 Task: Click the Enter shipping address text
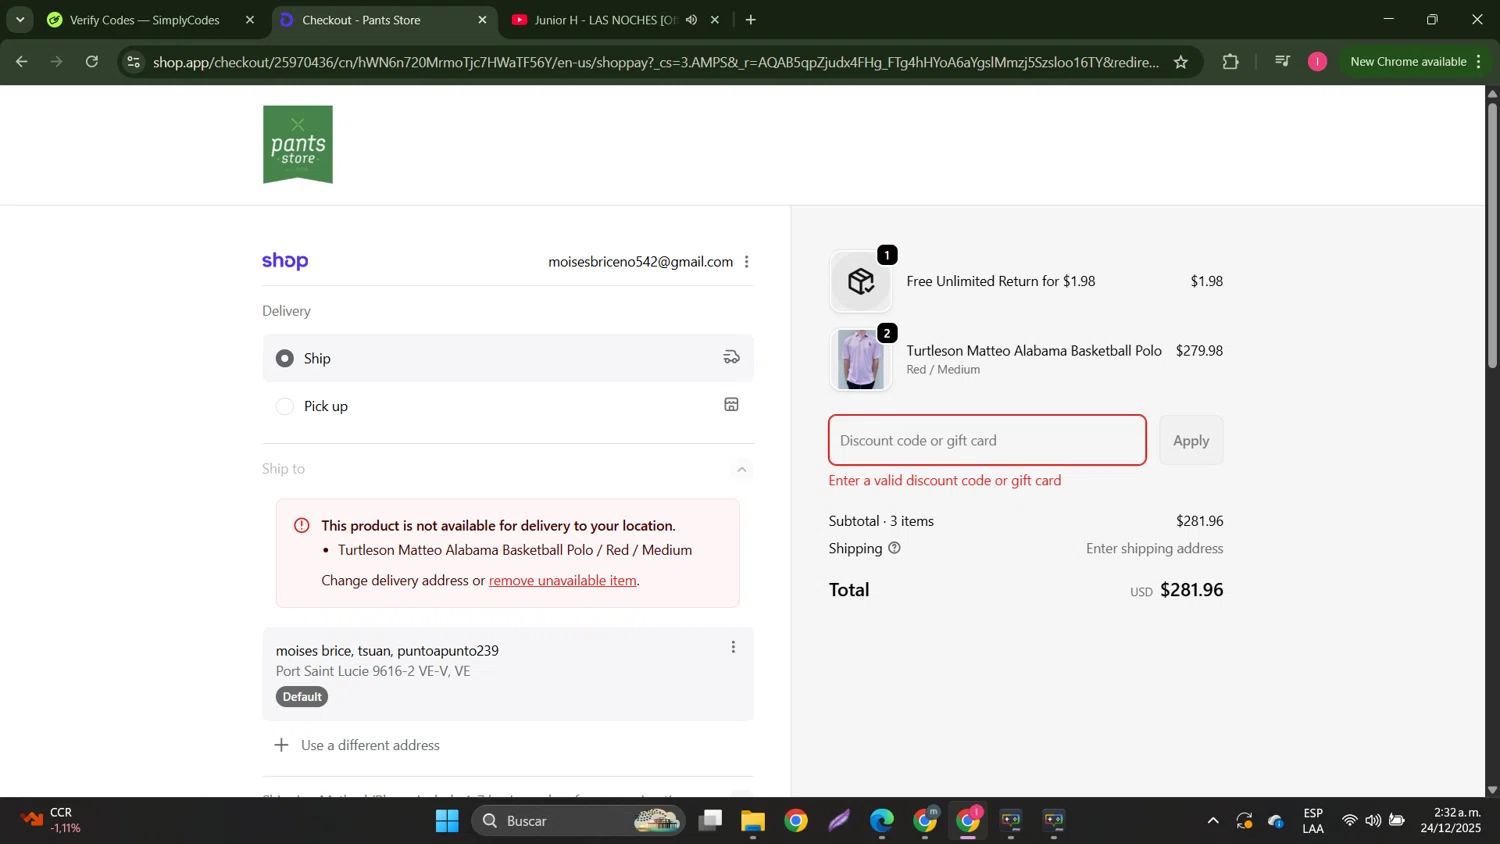click(x=1154, y=549)
